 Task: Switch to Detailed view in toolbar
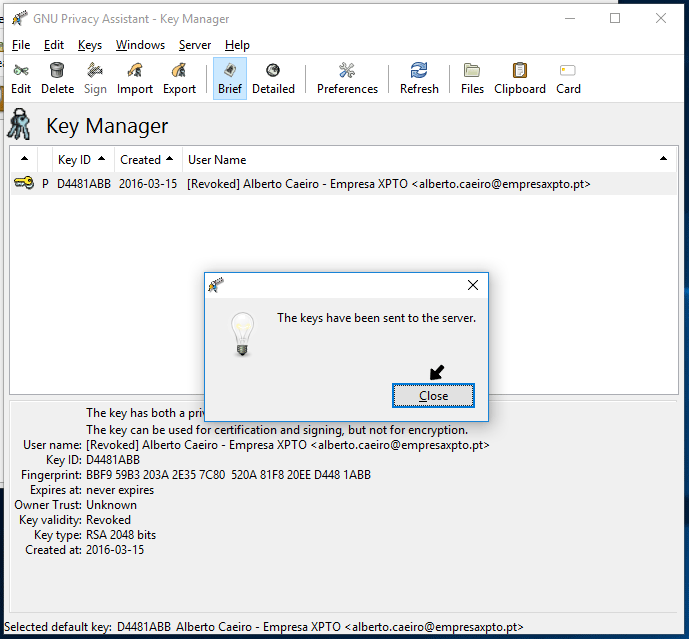[273, 79]
